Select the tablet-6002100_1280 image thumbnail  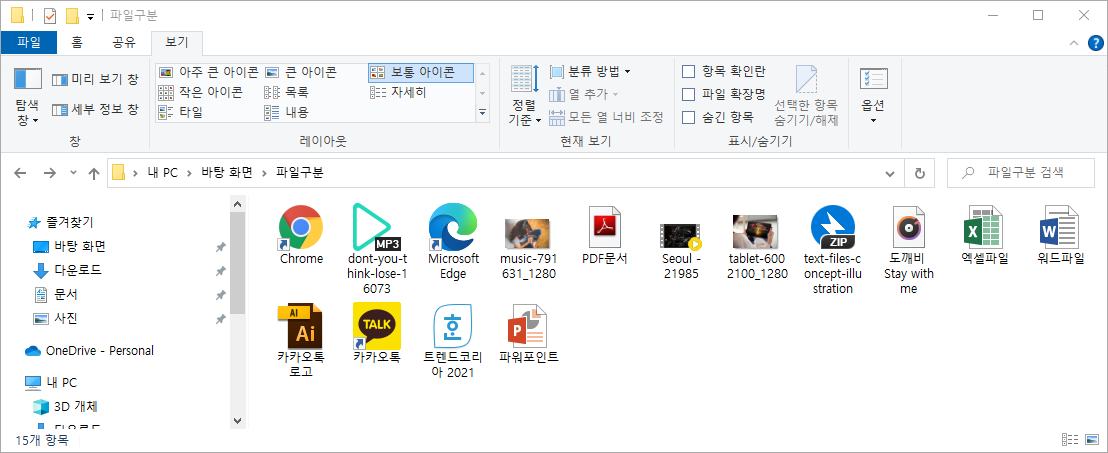click(x=756, y=232)
